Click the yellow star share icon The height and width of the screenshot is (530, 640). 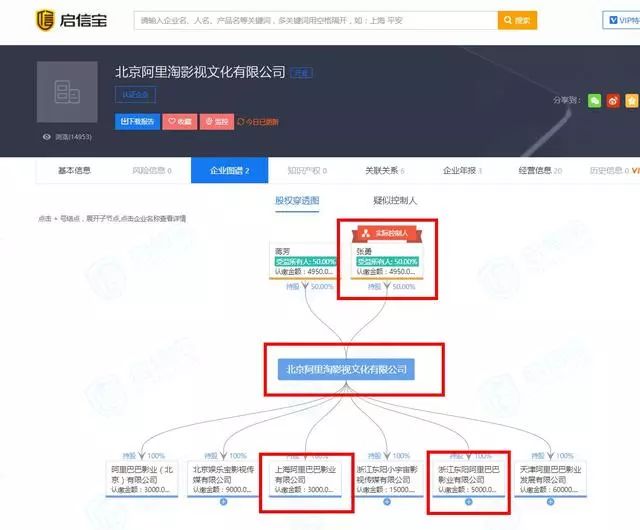[x=631, y=100]
